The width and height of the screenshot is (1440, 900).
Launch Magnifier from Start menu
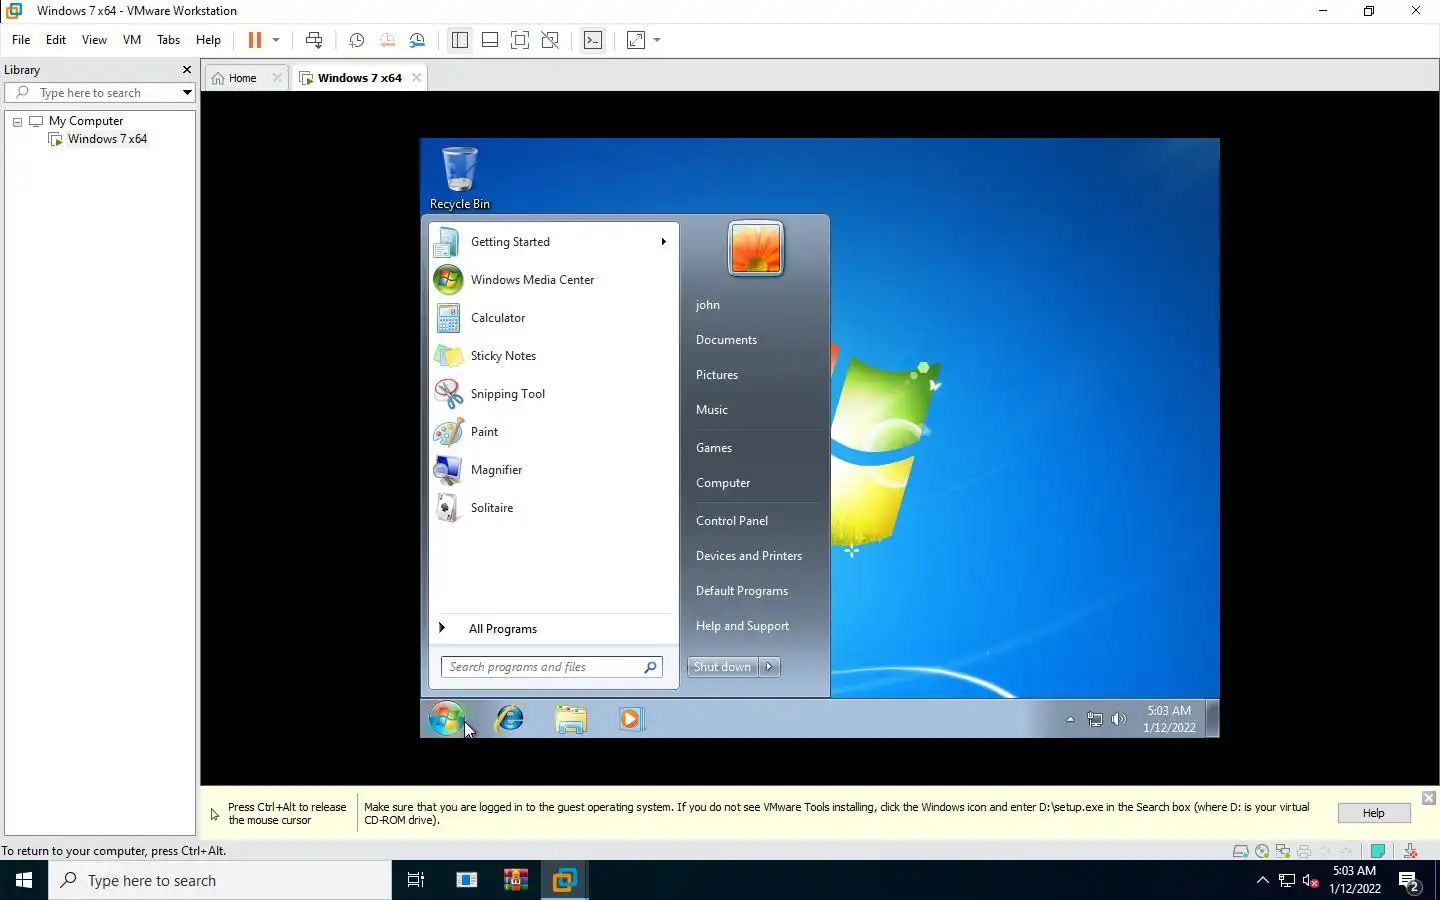tap(554, 470)
